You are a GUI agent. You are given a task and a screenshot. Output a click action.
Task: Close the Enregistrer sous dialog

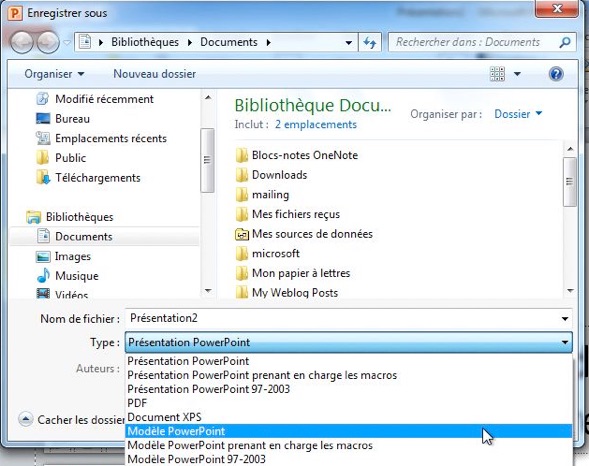click(557, 8)
